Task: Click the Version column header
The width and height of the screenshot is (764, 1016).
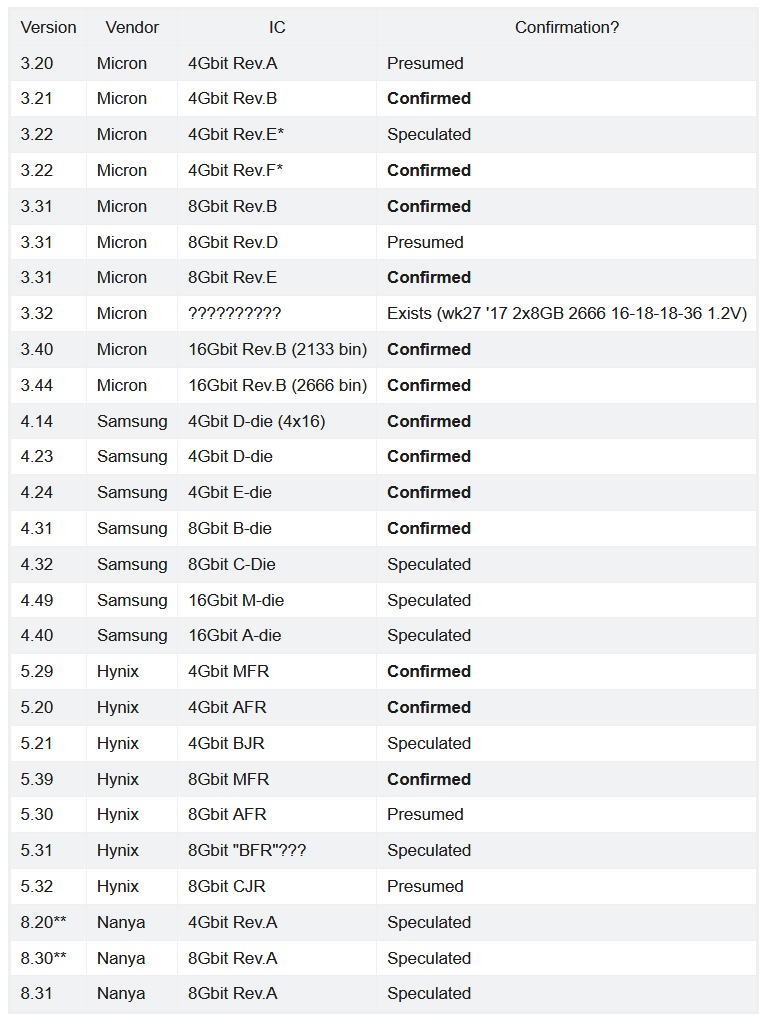Action: 49,27
